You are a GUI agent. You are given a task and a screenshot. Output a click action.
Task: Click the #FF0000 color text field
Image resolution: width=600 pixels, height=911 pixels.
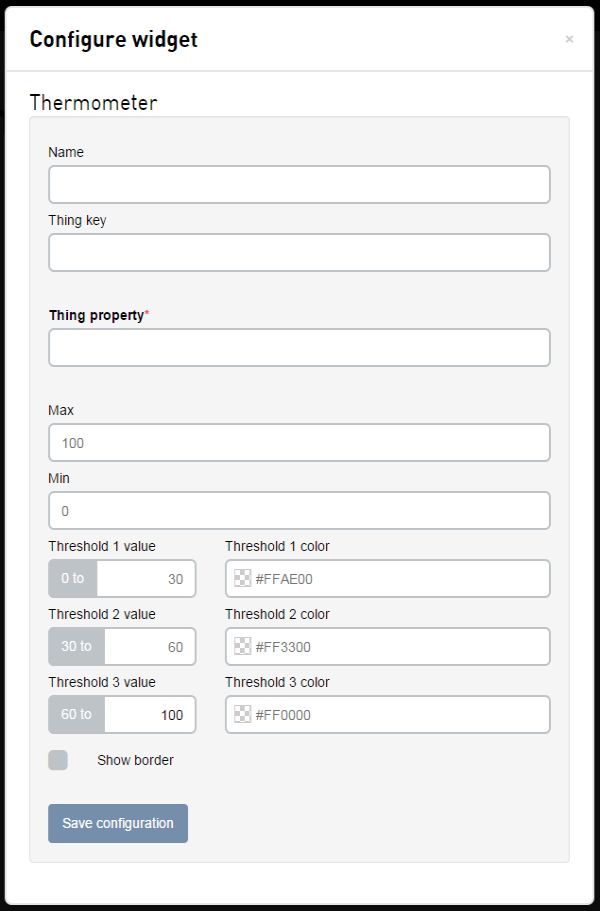400,715
